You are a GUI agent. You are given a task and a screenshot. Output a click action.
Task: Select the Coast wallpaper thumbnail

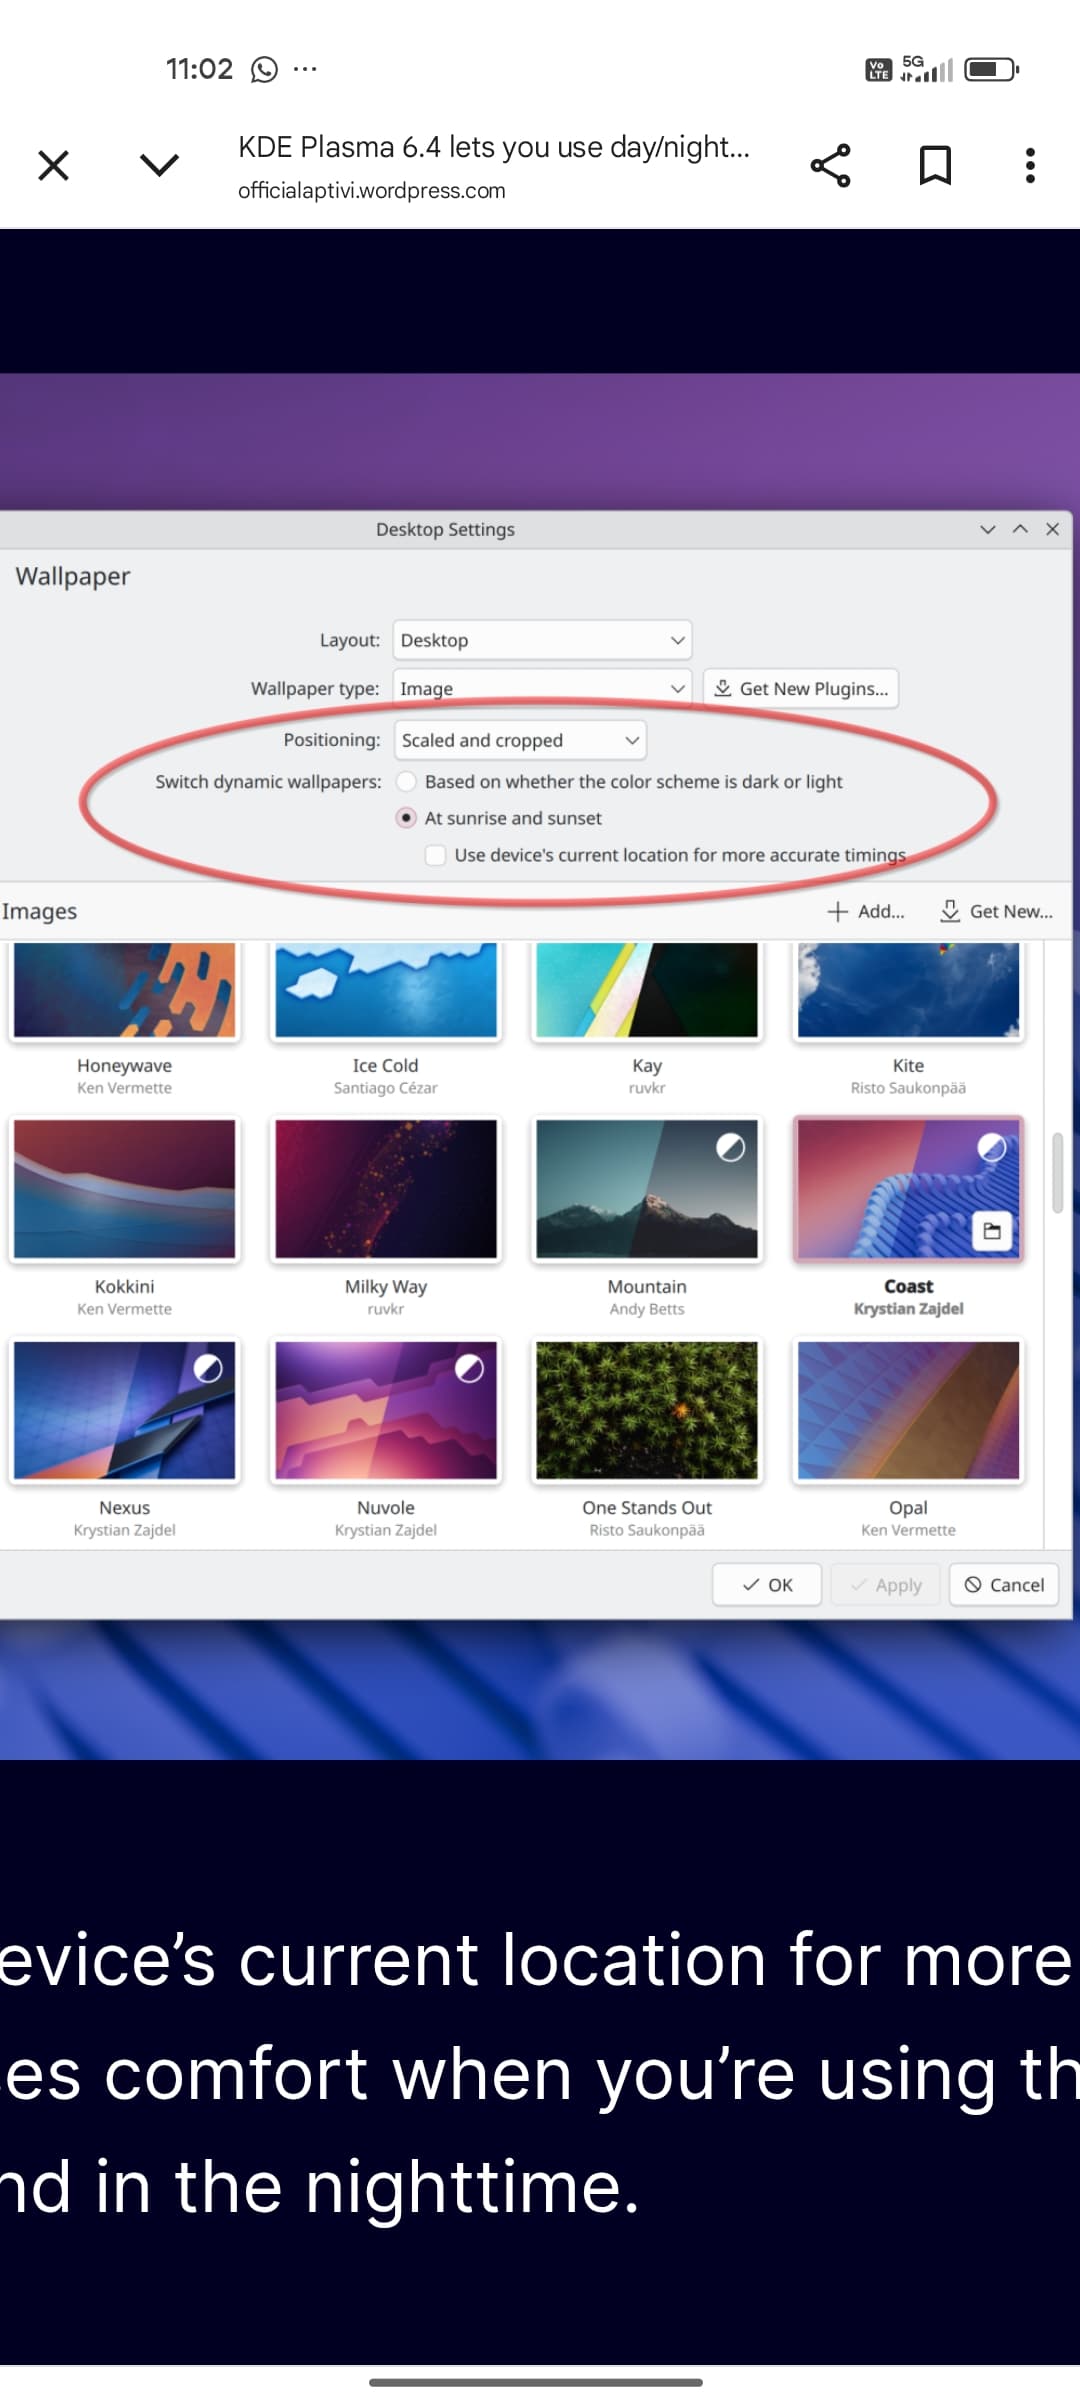click(x=908, y=1189)
